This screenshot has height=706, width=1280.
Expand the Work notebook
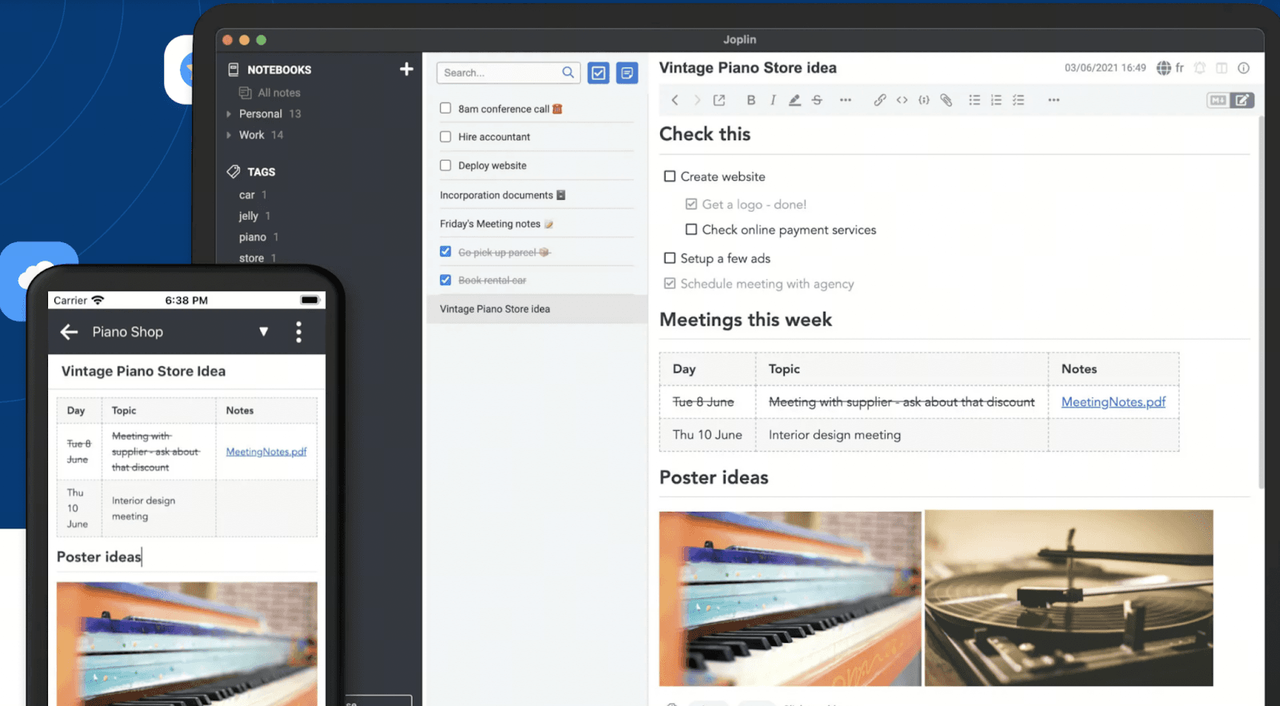tap(229, 135)
